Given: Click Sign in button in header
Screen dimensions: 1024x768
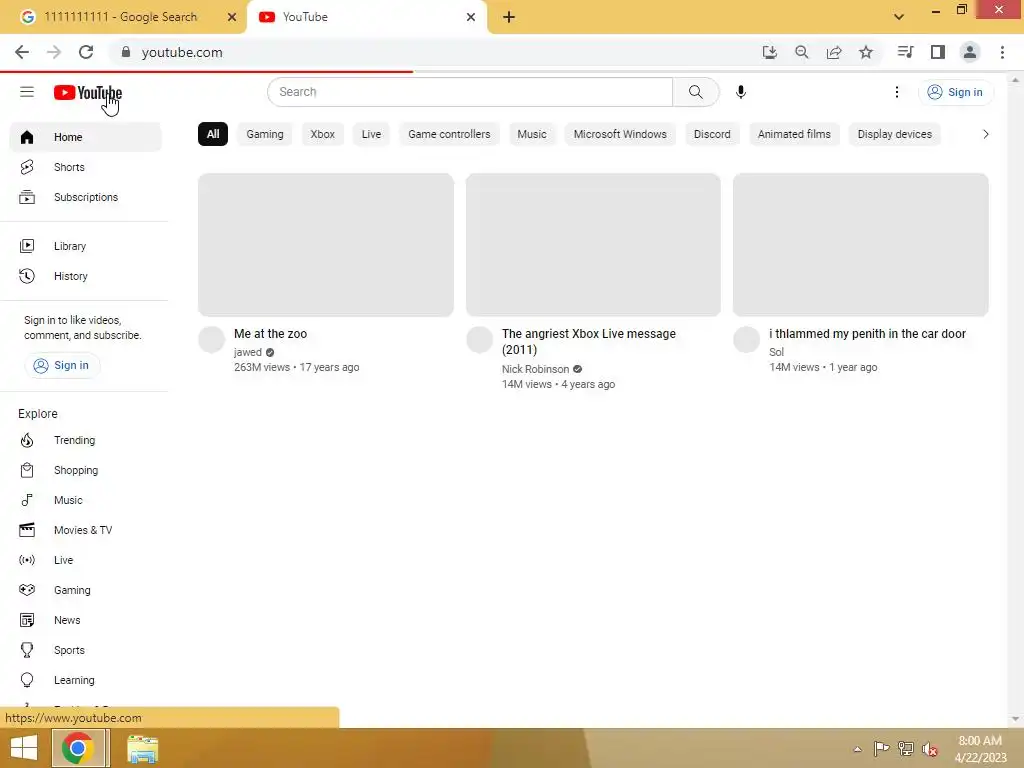Looking at the screenshot, I should (955, 92).
